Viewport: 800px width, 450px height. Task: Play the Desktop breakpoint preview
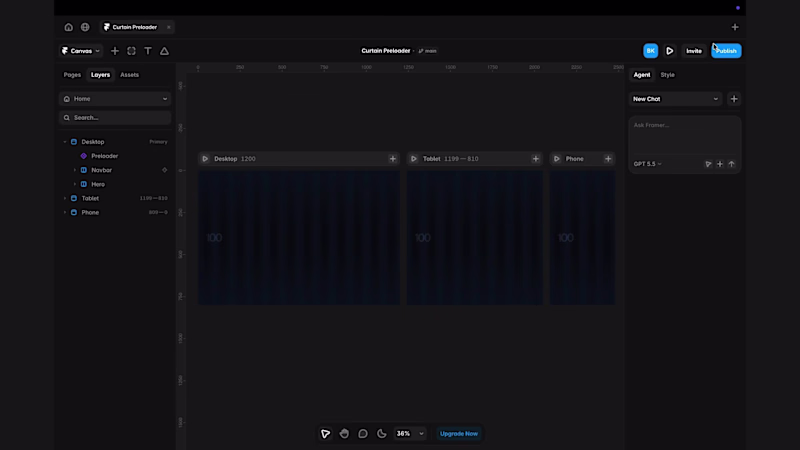(x=205, y=159)
